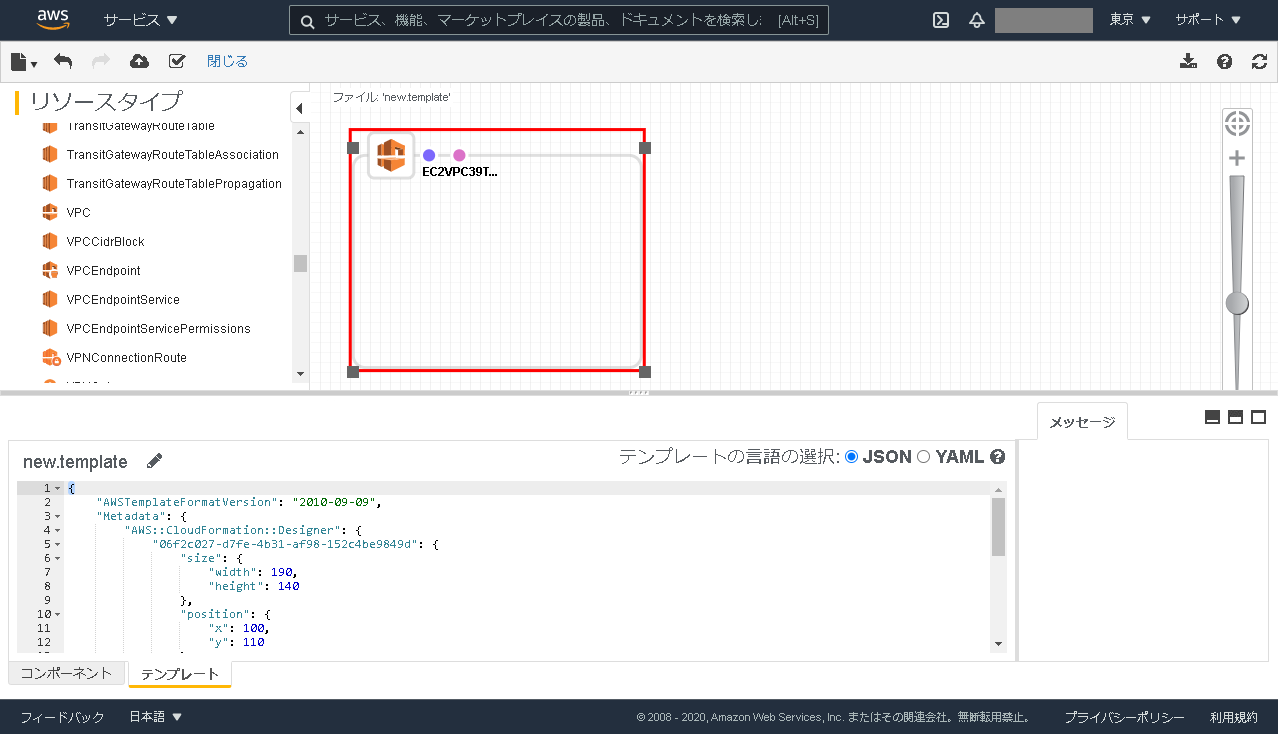Rename template with the pencil icon
This screenshot has width=1278, height=734.
click(x=154, y=461)
